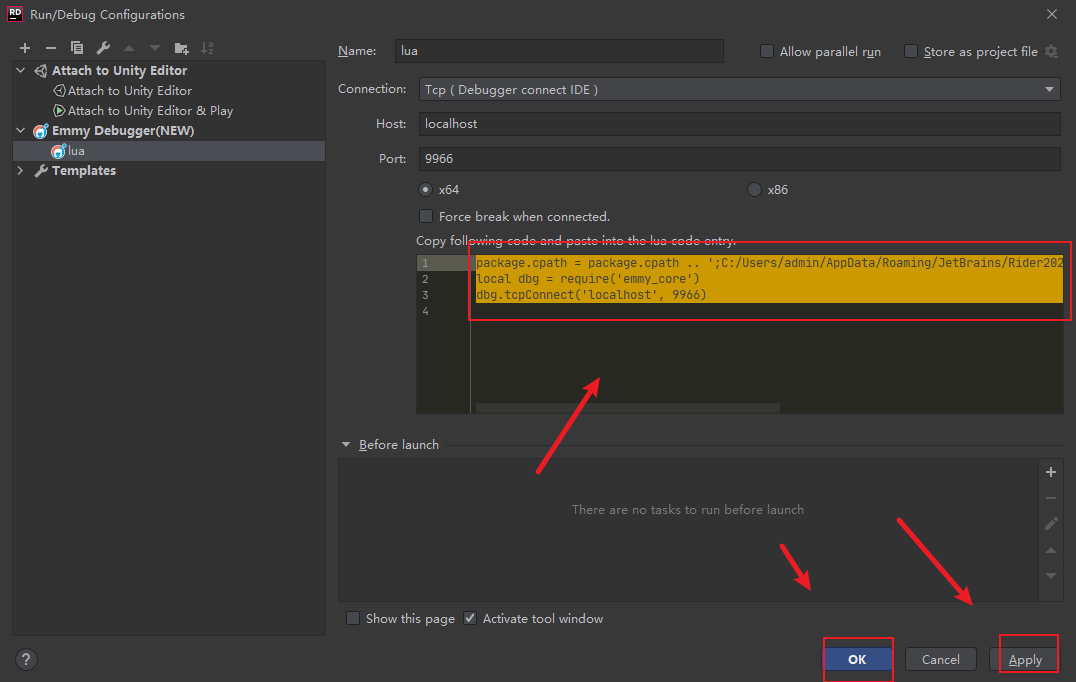The image size is (1076, 682).
Task: Select the Templates tree node
Action: click(x=84, y=171)
